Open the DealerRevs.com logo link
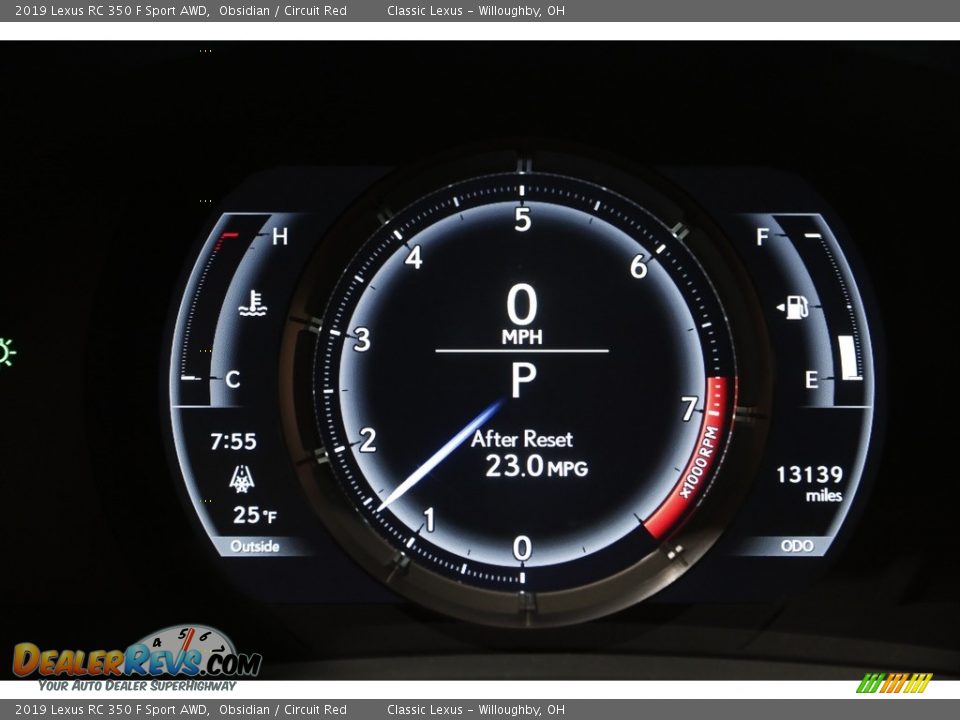Image resolution: width=960 pixels, height=720 pixels. 137,658
